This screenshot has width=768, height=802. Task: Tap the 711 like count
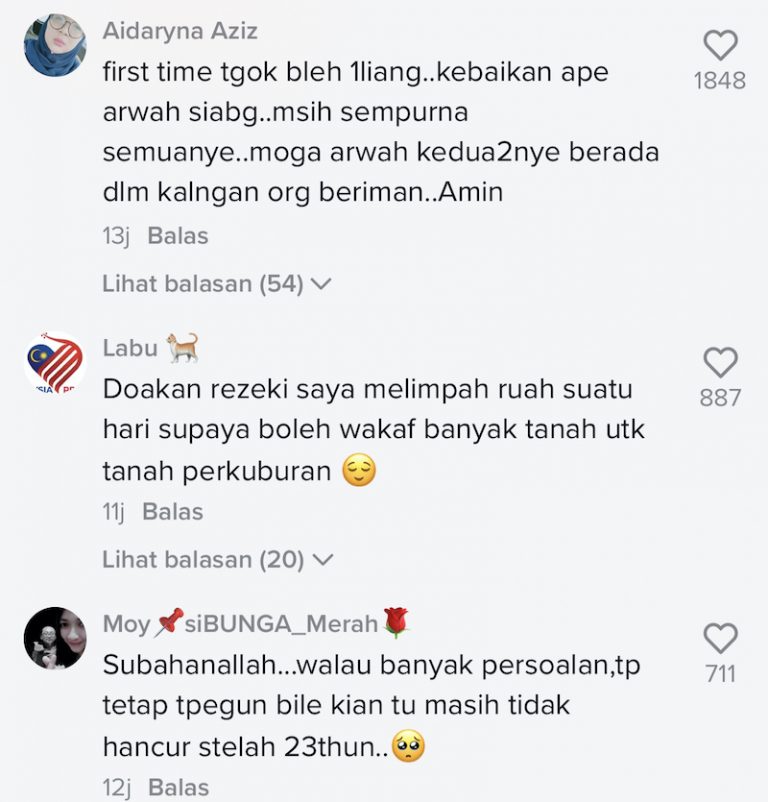pos(720,674)
